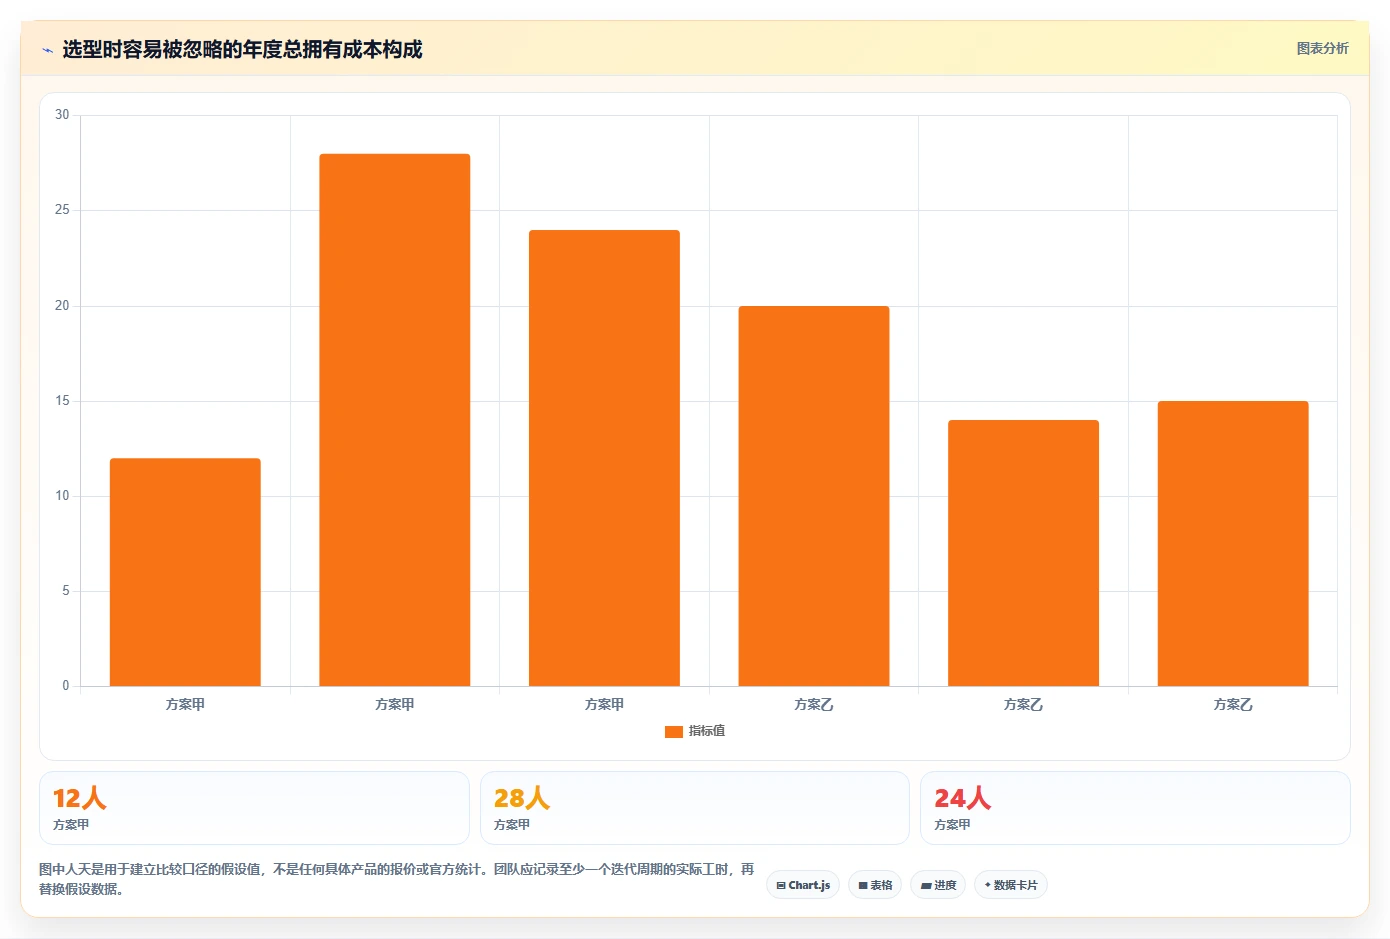Click the y-axis label 0

66,686
